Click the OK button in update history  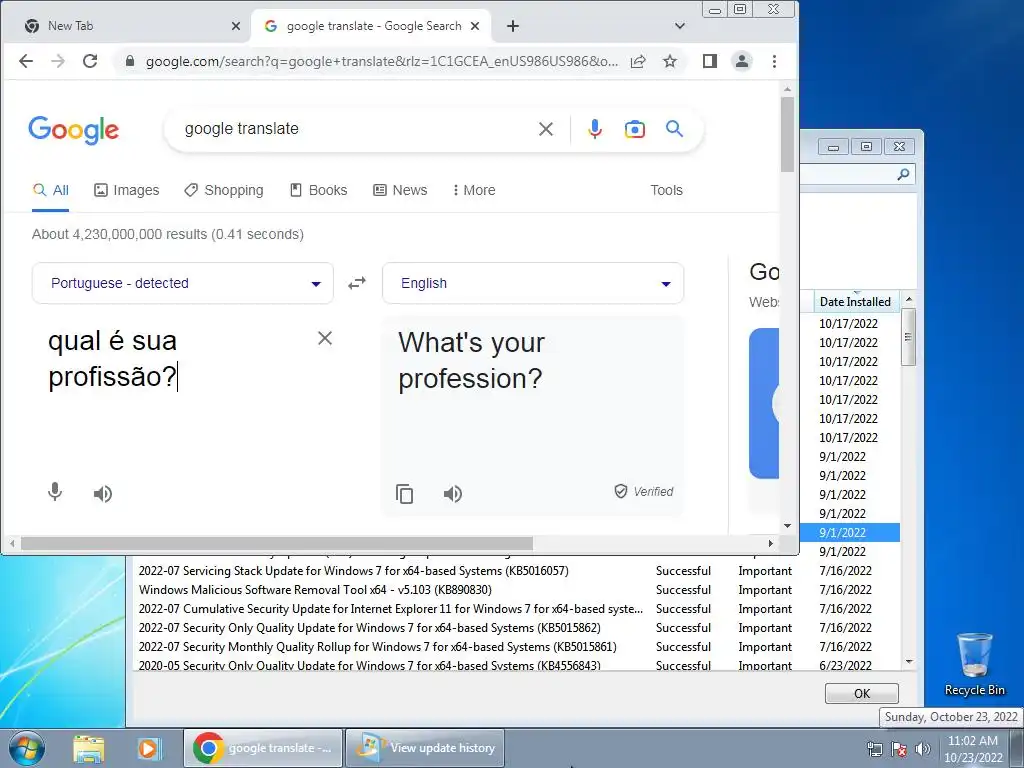point(861,693)
